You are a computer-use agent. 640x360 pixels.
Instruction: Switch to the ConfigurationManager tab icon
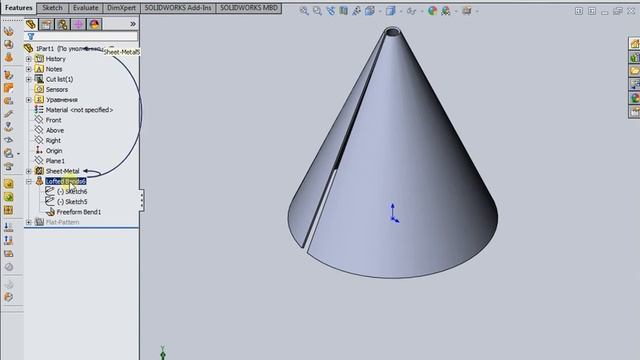[62, 24]
